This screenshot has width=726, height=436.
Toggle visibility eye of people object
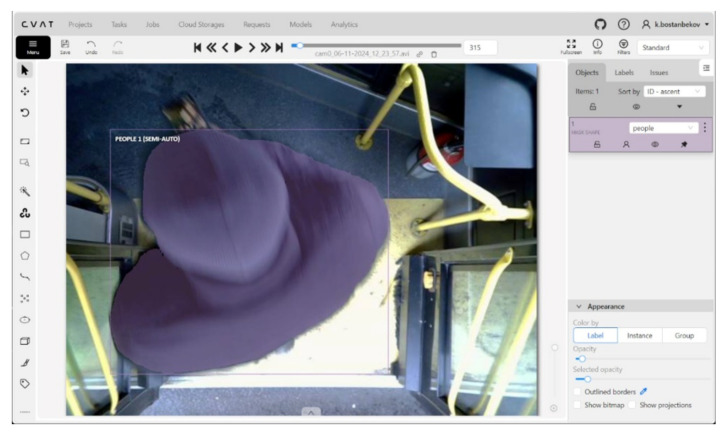[x=655, y=144]
